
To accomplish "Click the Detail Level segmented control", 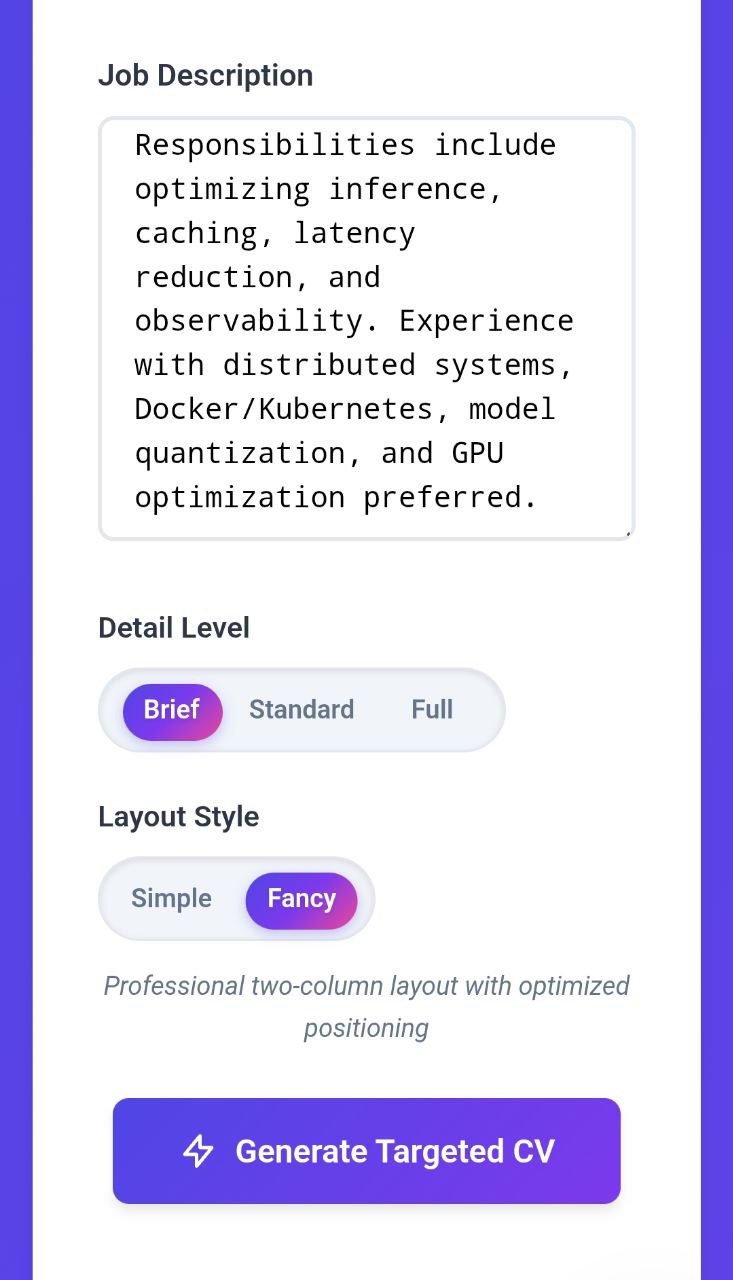I will (301, 710).
